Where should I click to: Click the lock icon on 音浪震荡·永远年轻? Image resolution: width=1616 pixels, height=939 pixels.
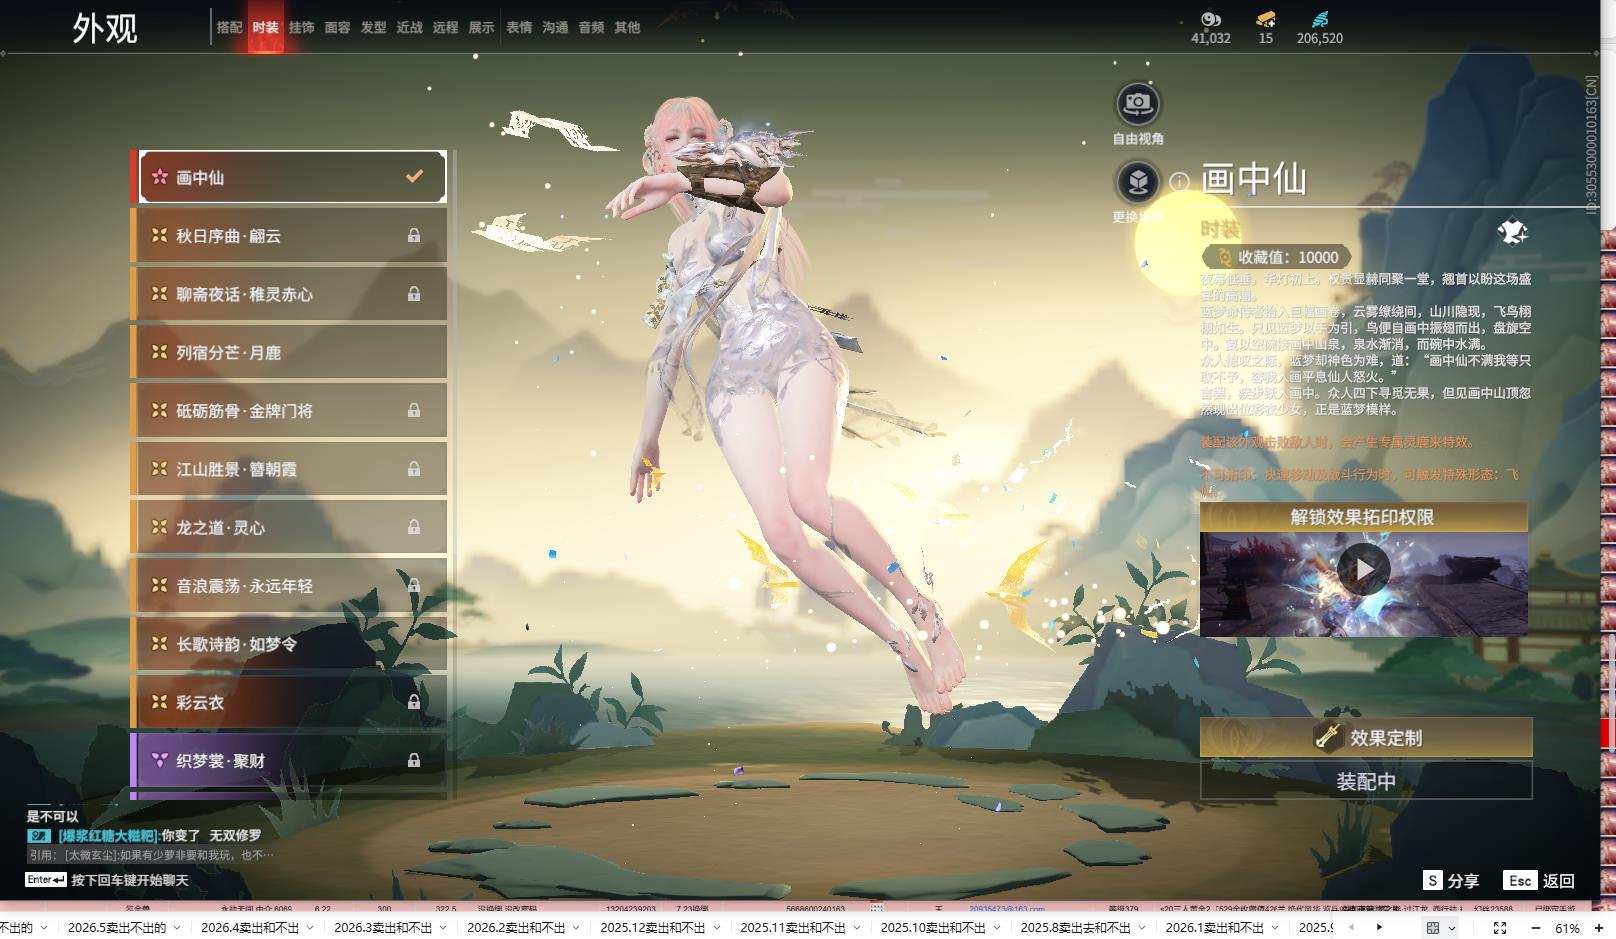pyautogui.click(x=414, y=586)
